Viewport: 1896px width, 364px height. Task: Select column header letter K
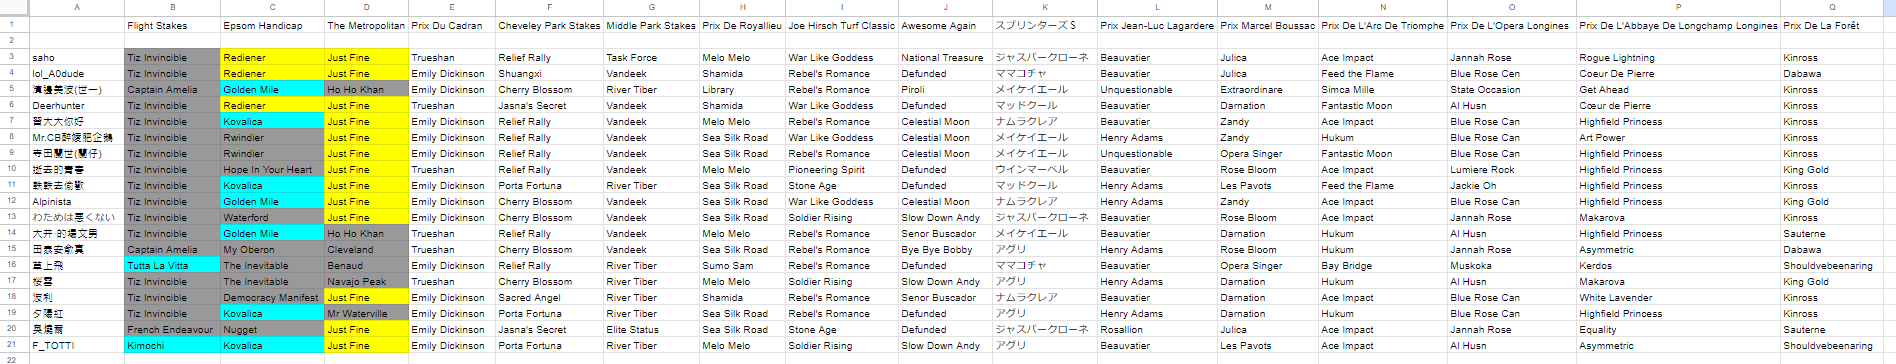(x=1045, y=6)
